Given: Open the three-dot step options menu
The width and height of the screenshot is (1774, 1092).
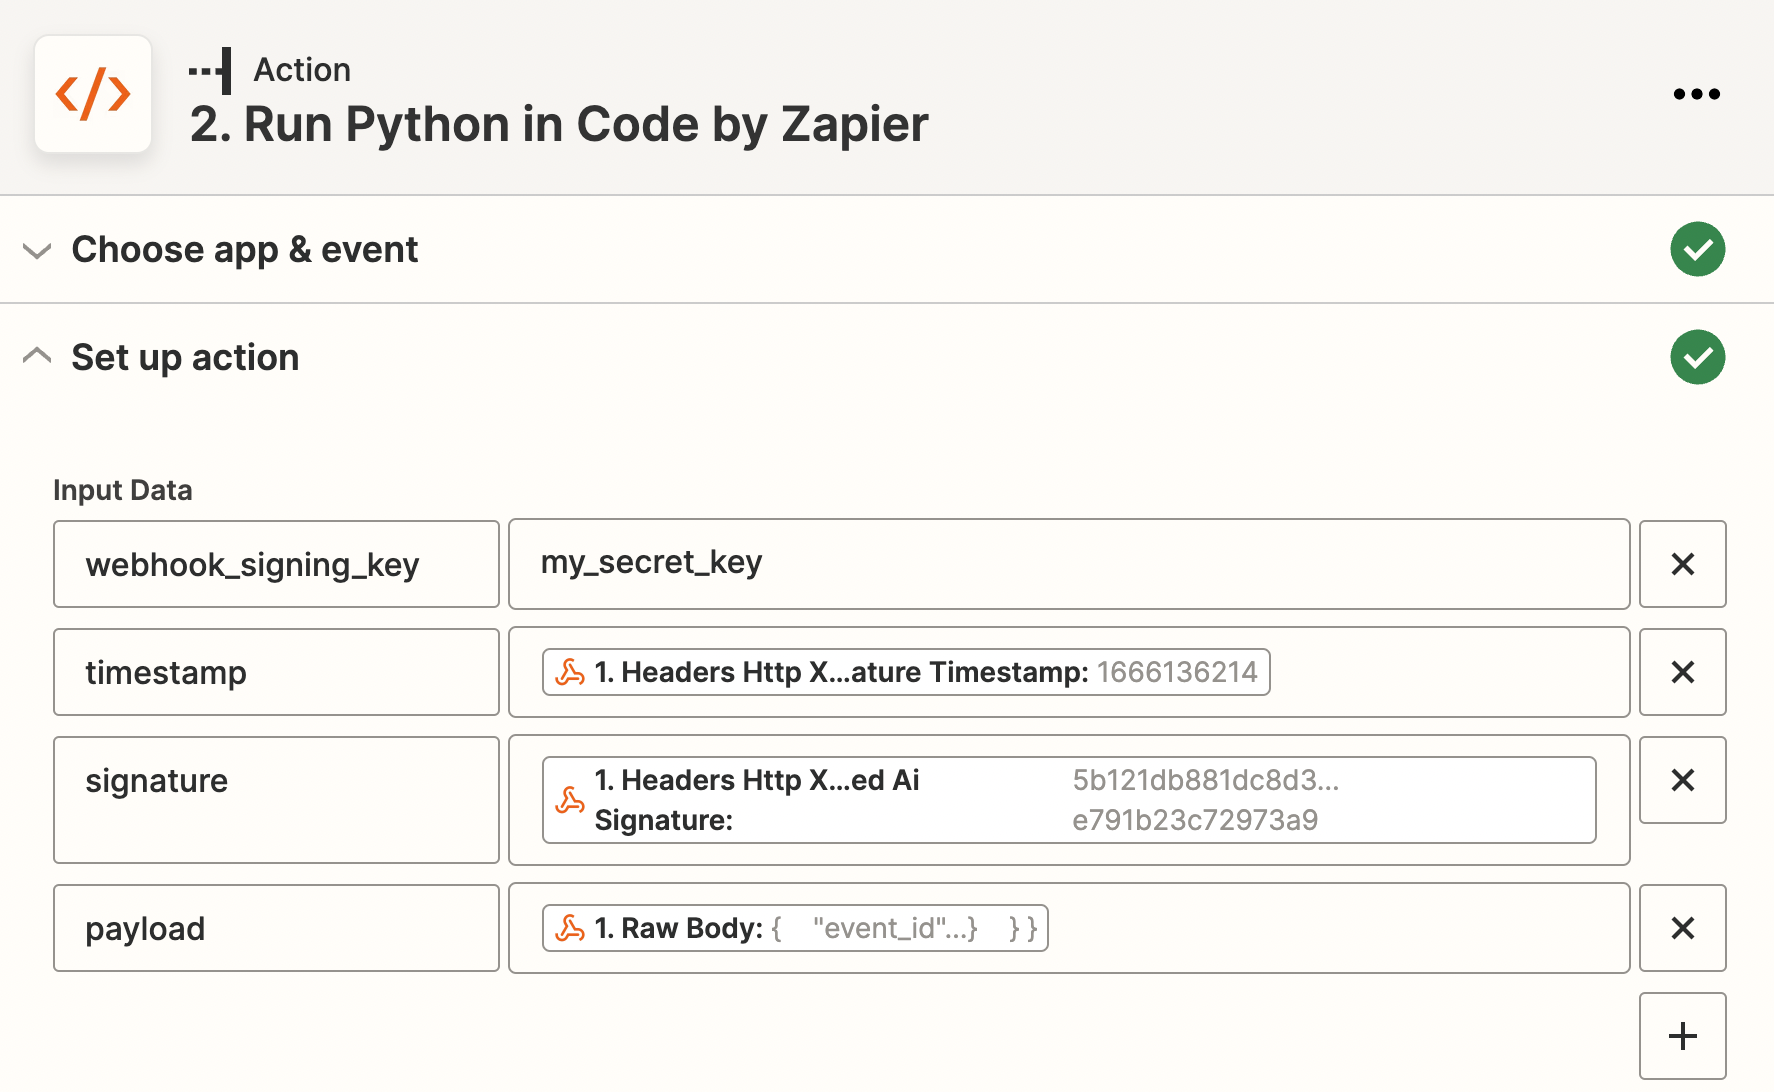Looking at the screenshot, I should [x=1696, y=94].
